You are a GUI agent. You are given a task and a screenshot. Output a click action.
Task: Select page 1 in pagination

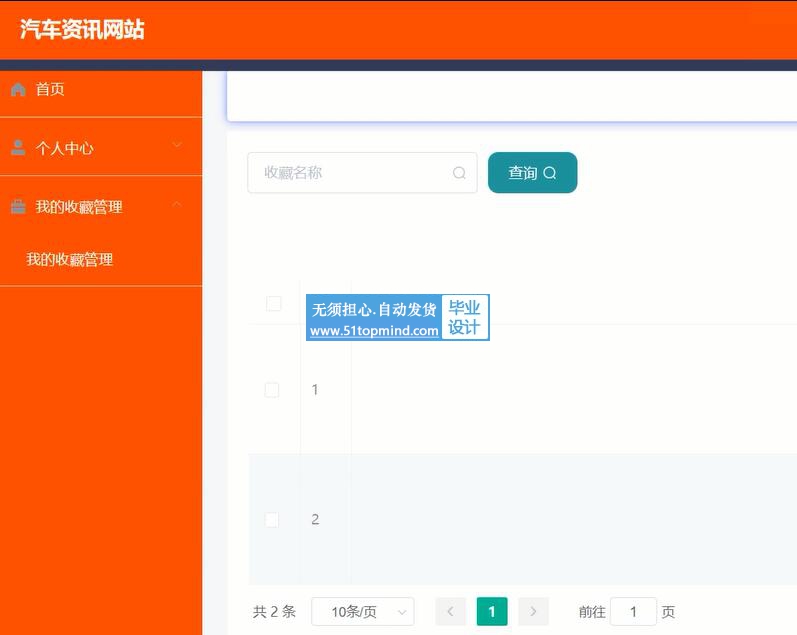click(x=492, y=612)
